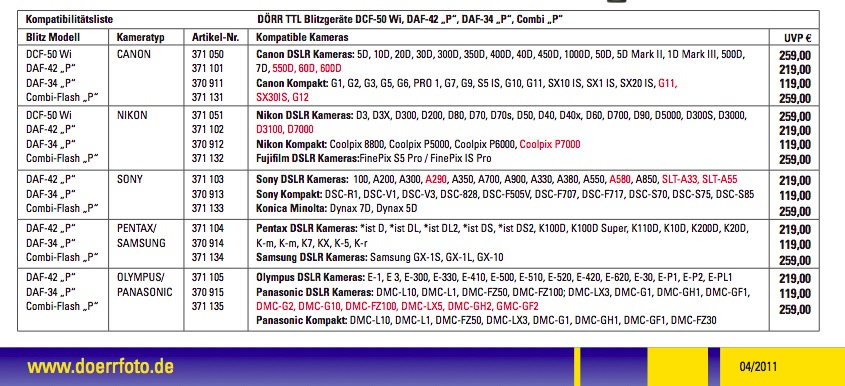Click article number 371 103

[207, 179]
